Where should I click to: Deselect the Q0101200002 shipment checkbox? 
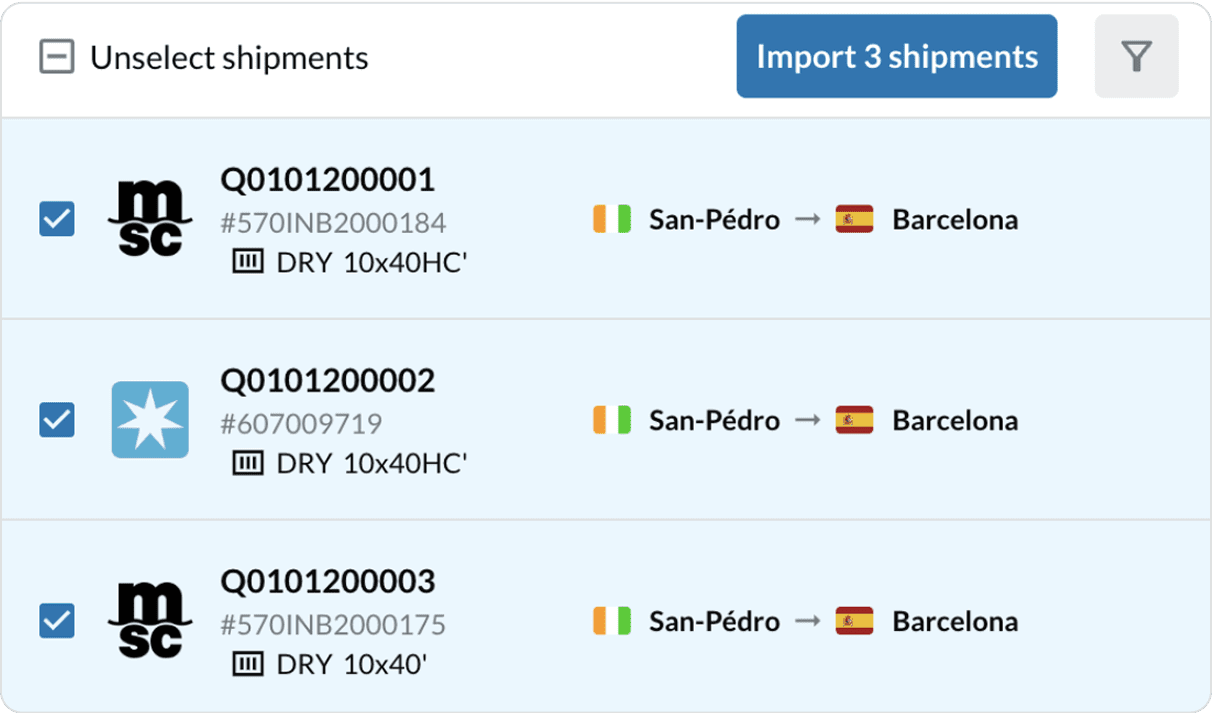56,420
